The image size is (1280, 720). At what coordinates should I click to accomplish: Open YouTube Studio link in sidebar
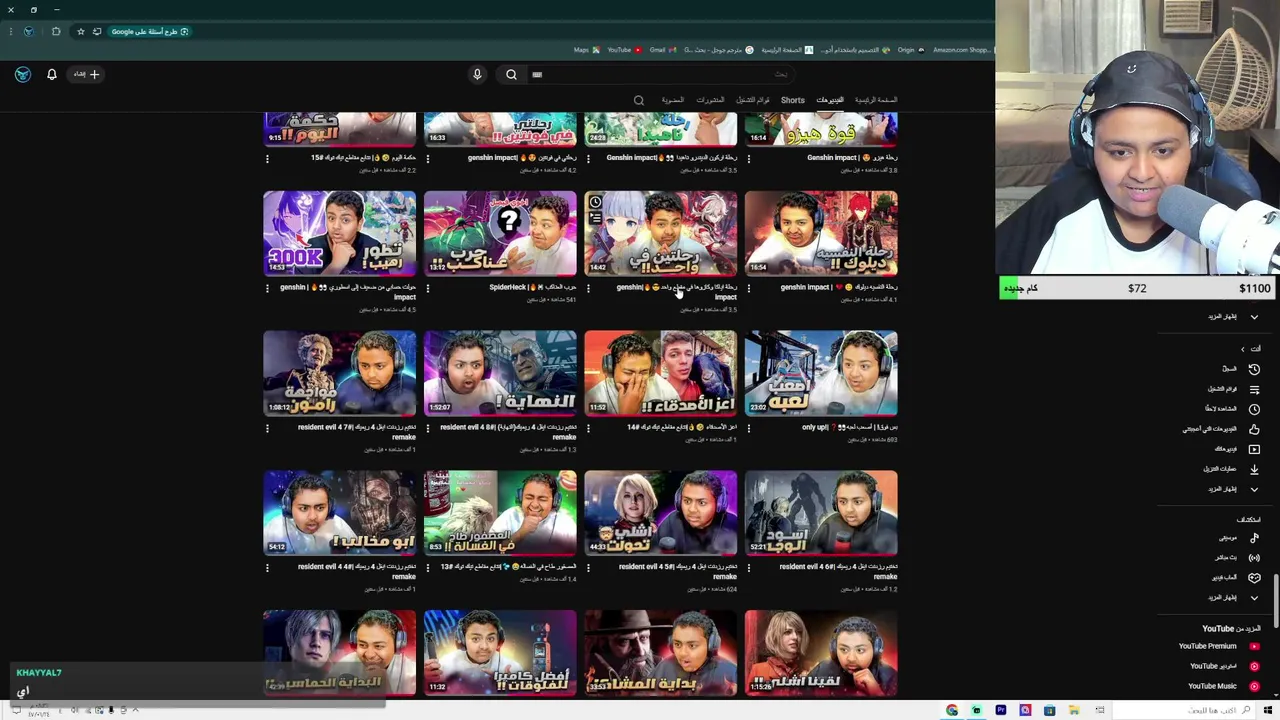click(1224, 666)
